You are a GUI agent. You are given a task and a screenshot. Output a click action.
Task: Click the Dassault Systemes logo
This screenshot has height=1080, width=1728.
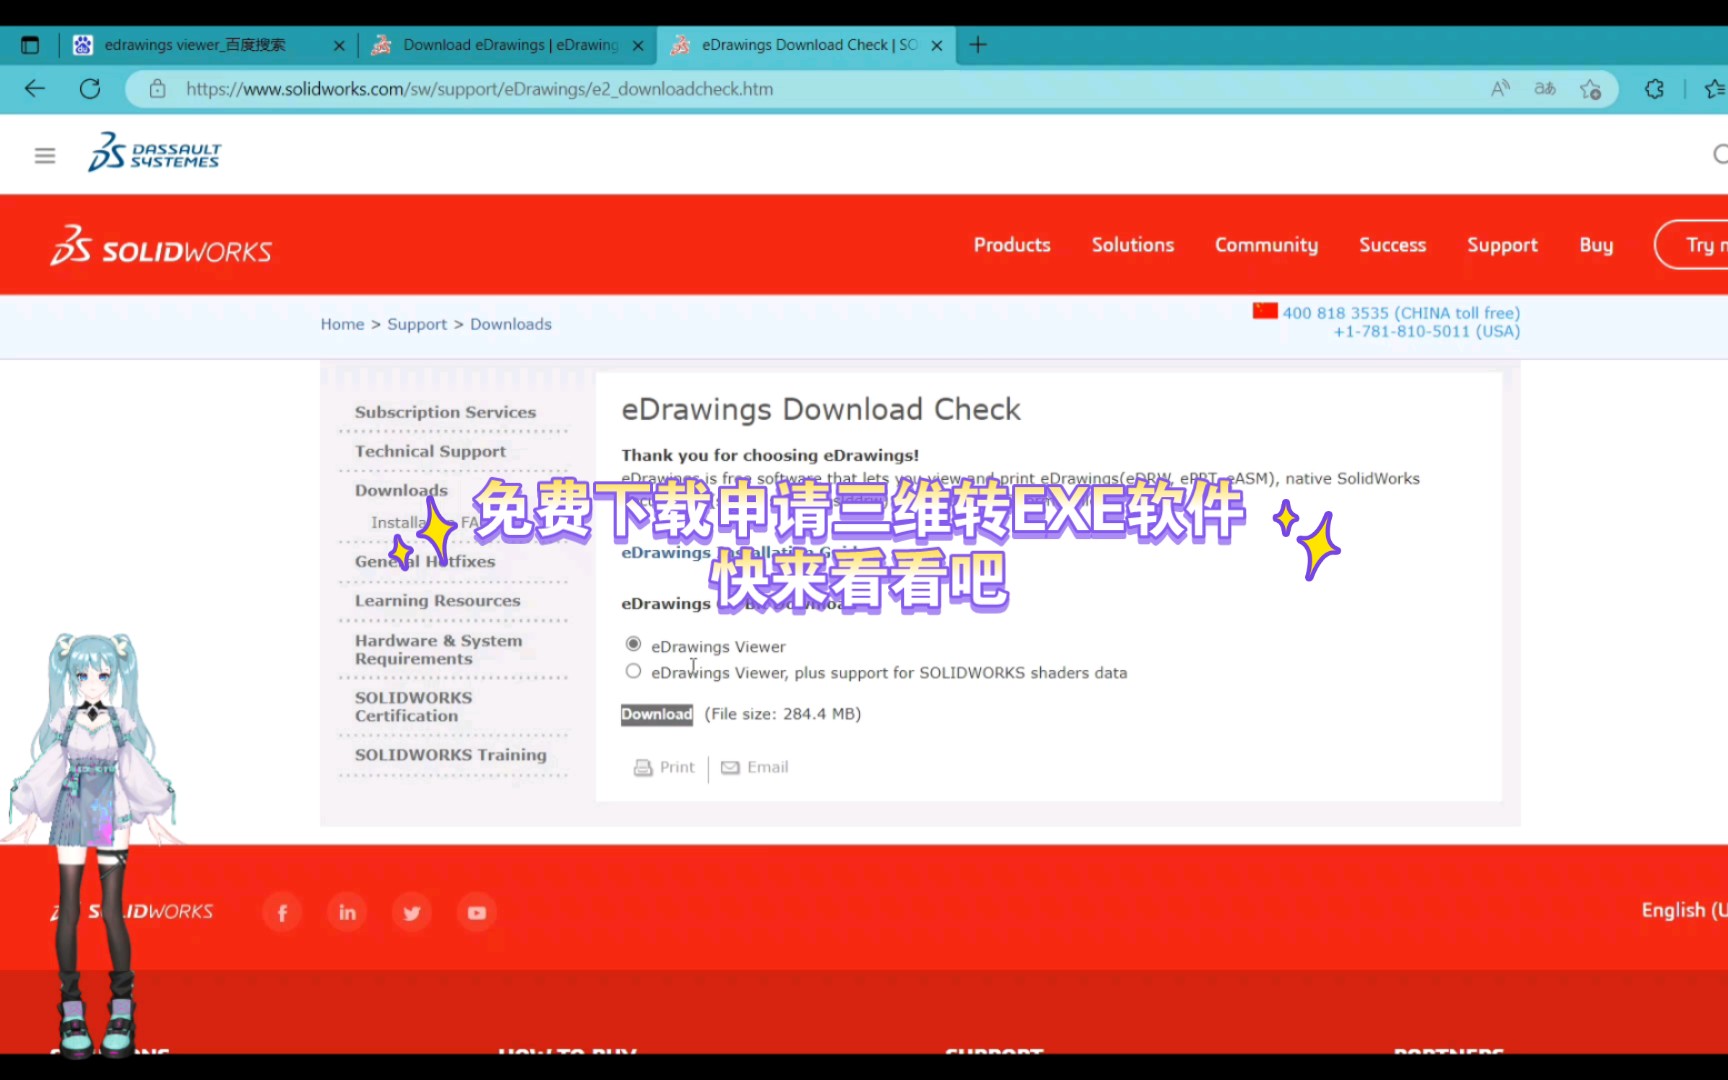[155, 152]
